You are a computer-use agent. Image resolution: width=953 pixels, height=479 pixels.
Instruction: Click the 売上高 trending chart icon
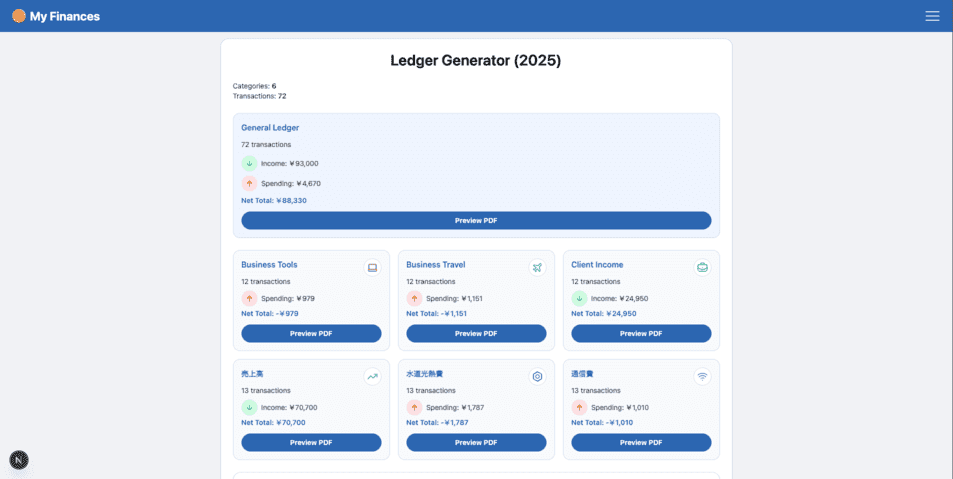point(372,377)
